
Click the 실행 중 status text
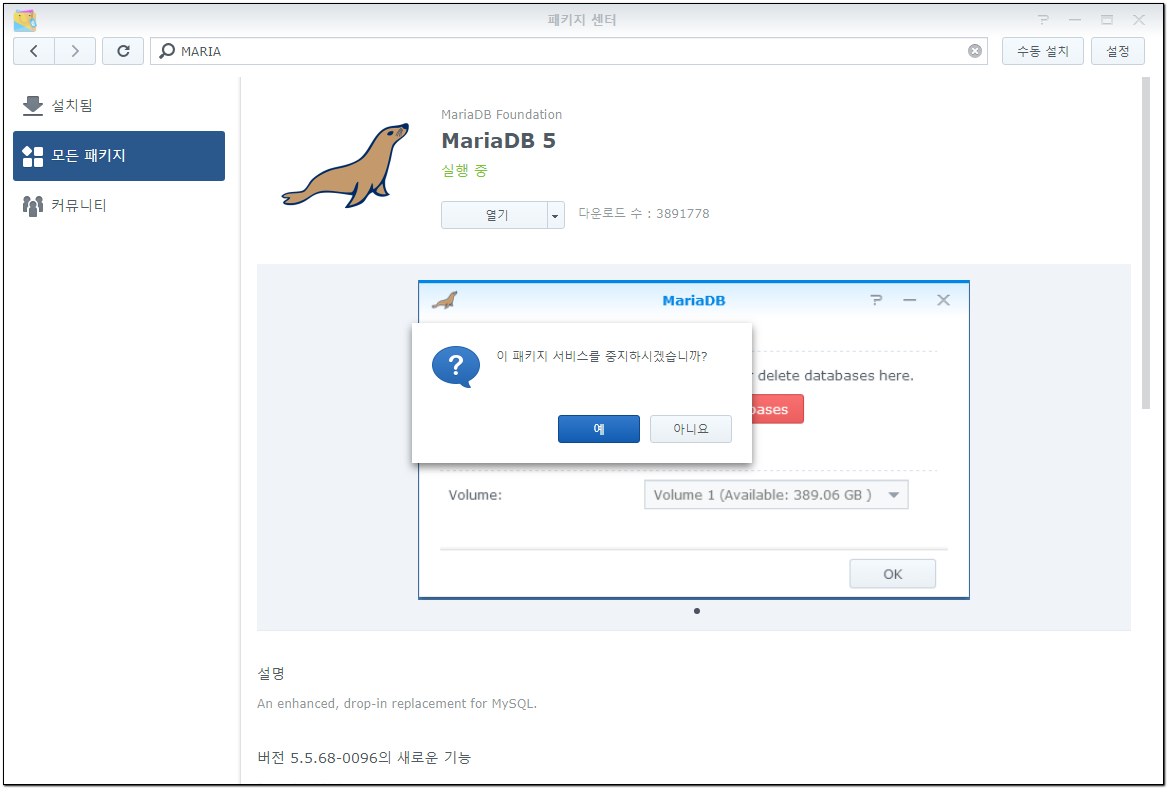(x=464, y=171)
